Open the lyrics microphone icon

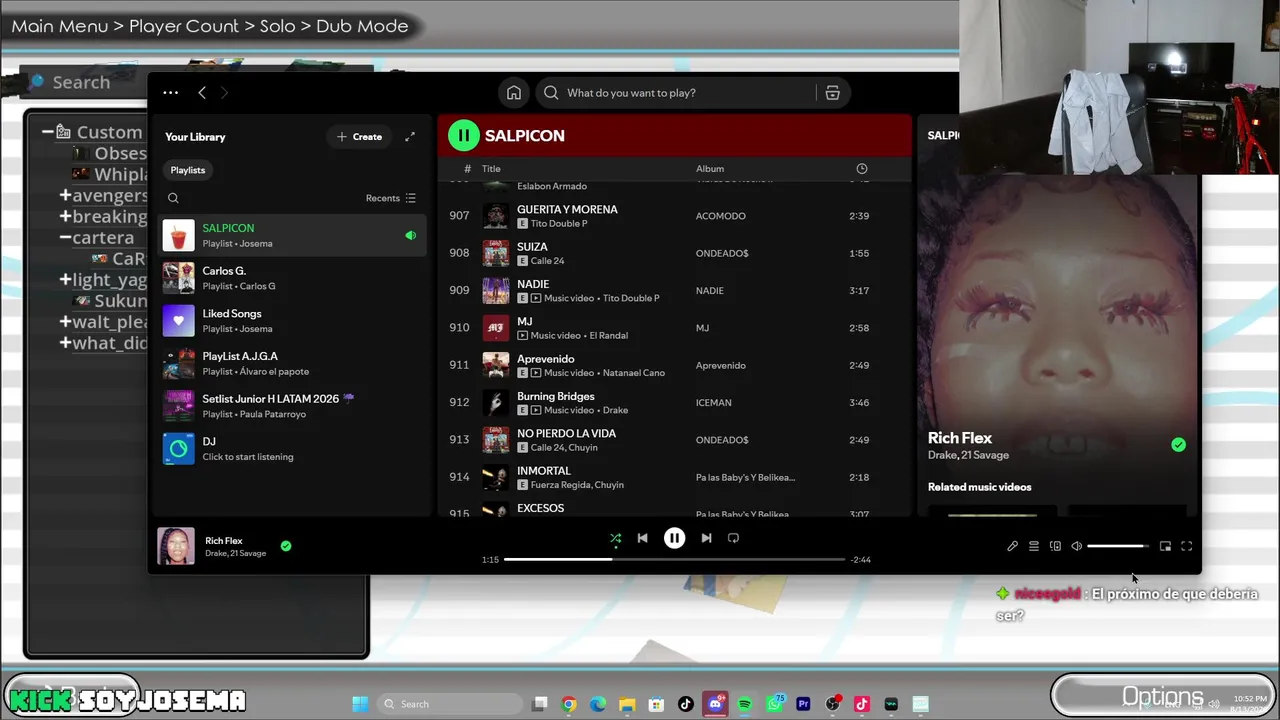1012,546
